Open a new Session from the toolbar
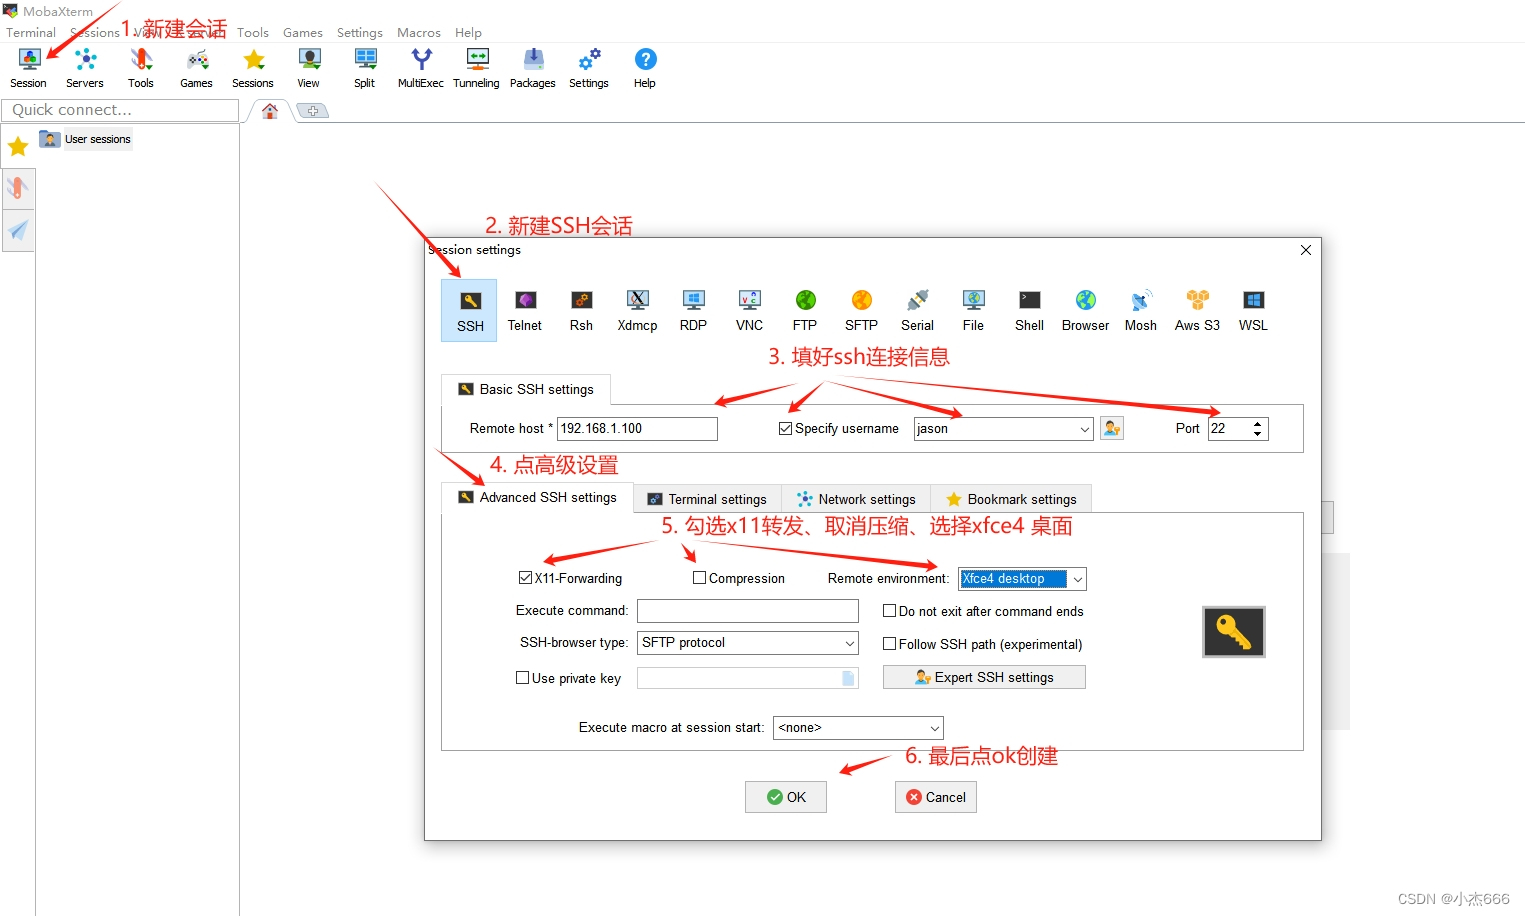1525x916 pixels. click(29, 68)
